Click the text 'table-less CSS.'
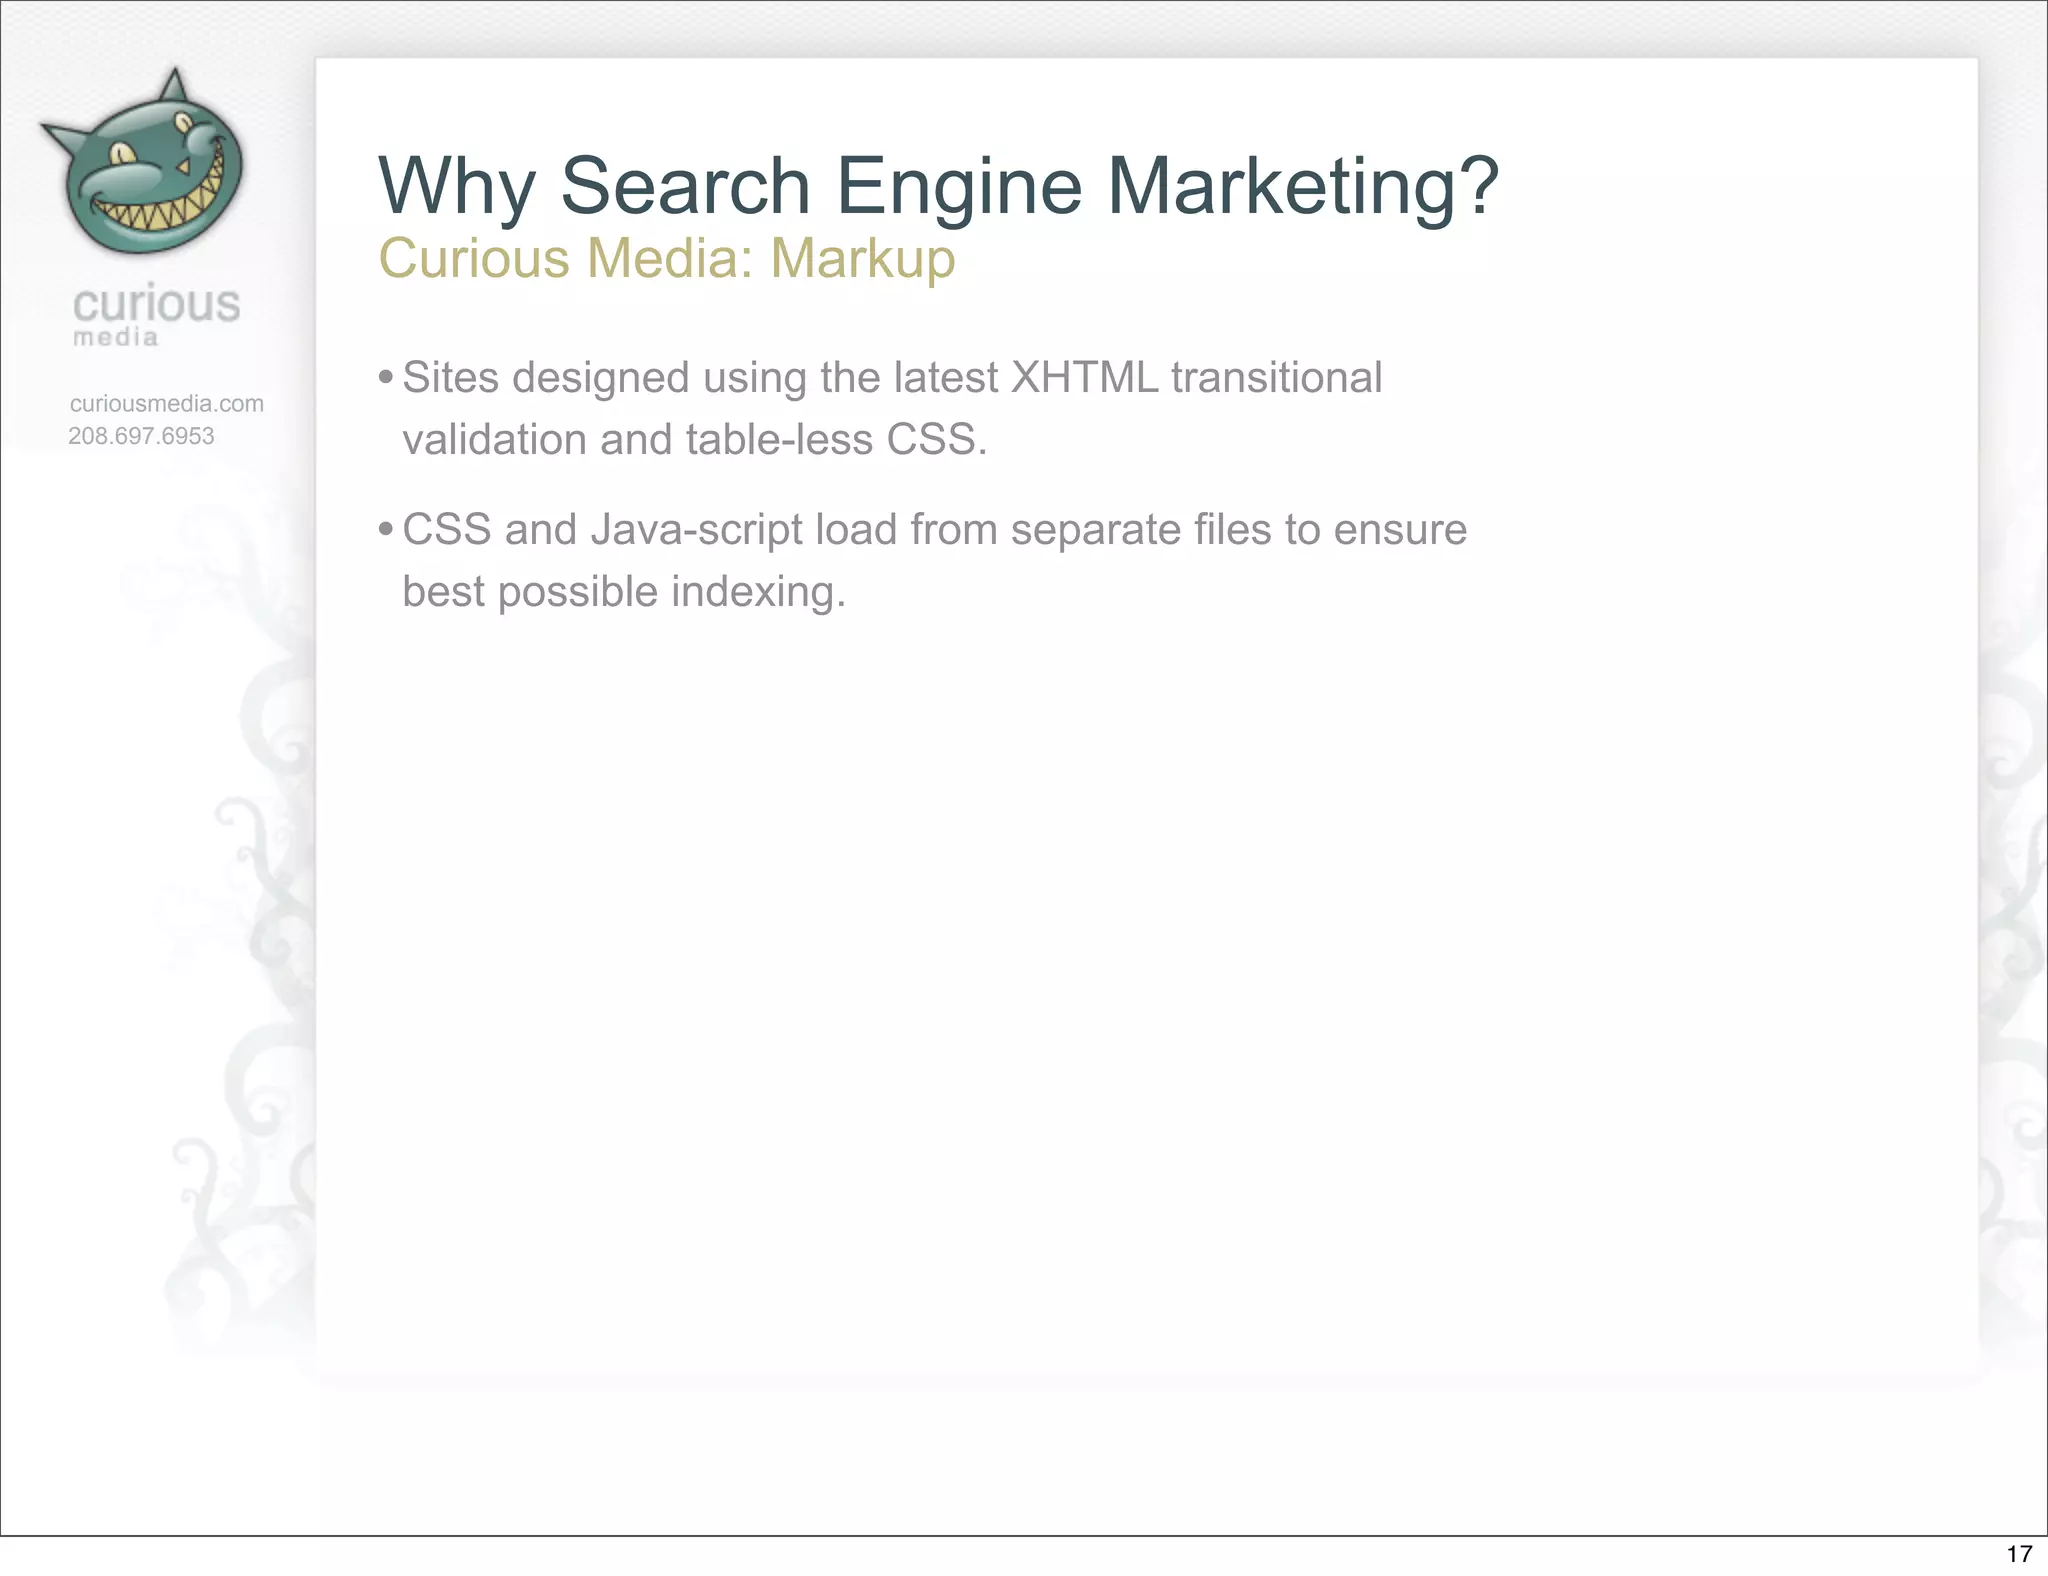Viewport: 2048px width, 1576px height. (836, 440)
